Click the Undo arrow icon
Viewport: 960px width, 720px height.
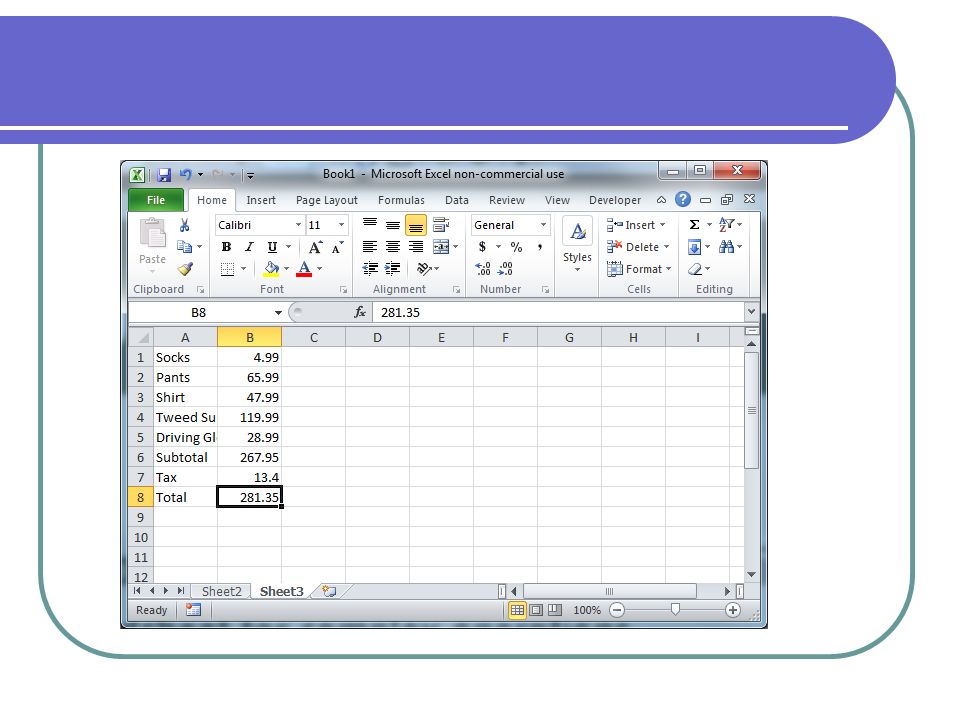tap(186, 174)
